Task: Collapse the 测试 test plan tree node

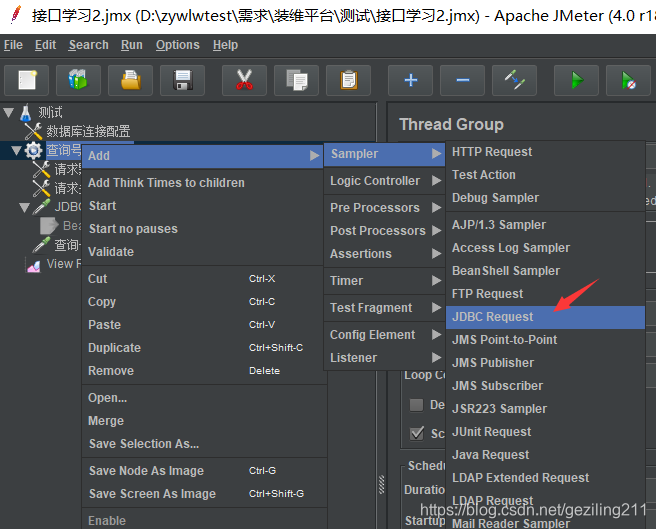Action: 8,112
